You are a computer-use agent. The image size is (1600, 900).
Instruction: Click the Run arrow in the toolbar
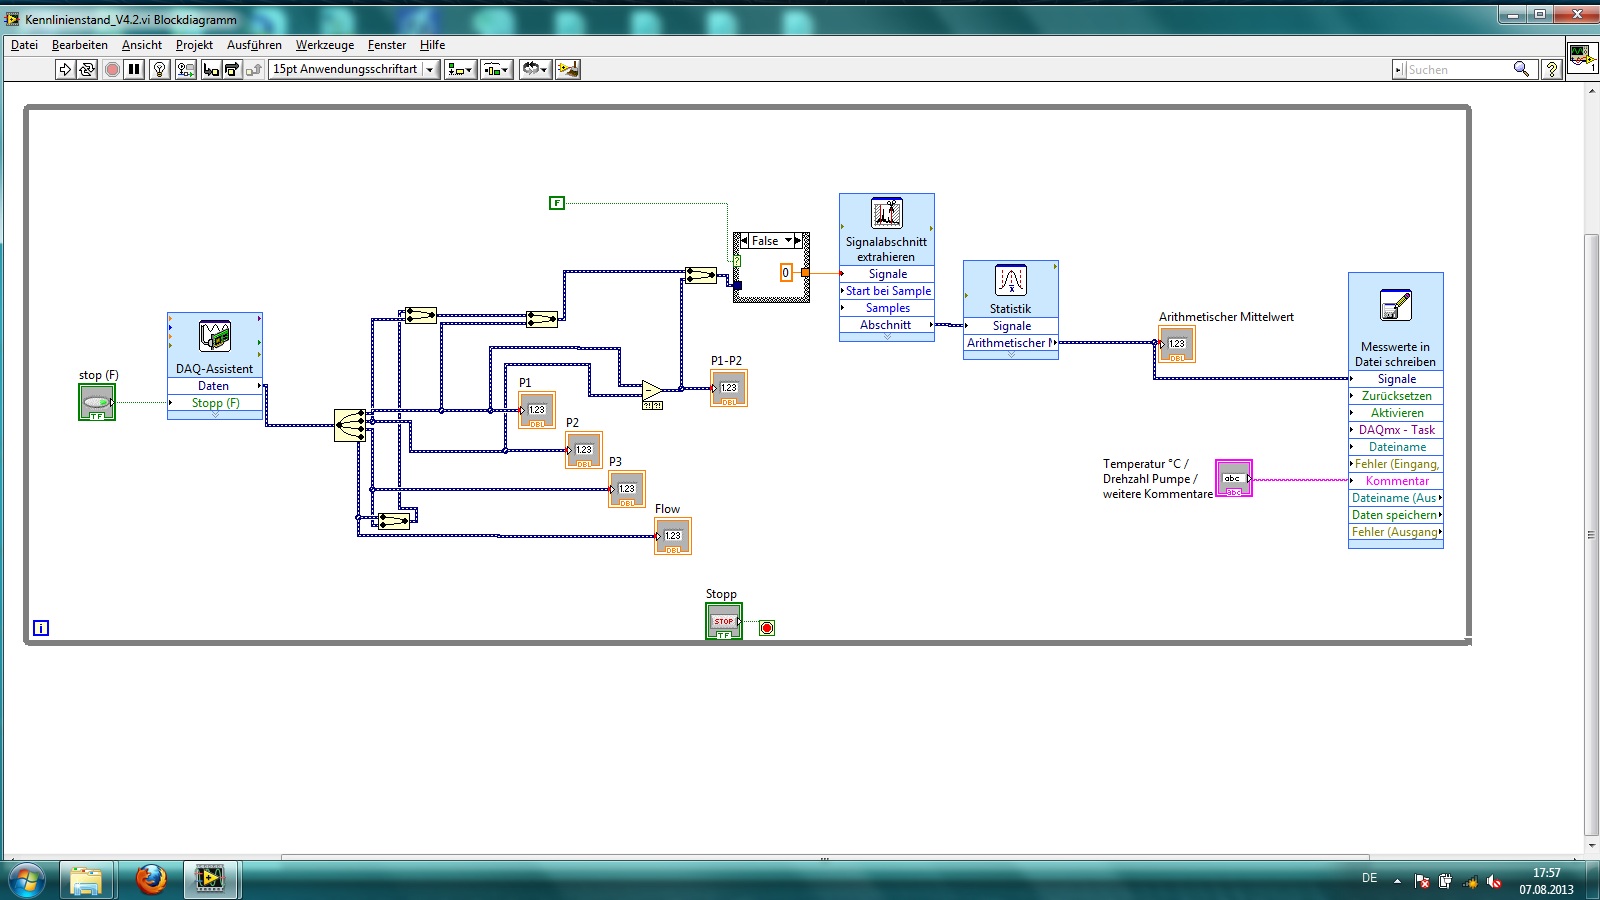click(x=65, y=69)
